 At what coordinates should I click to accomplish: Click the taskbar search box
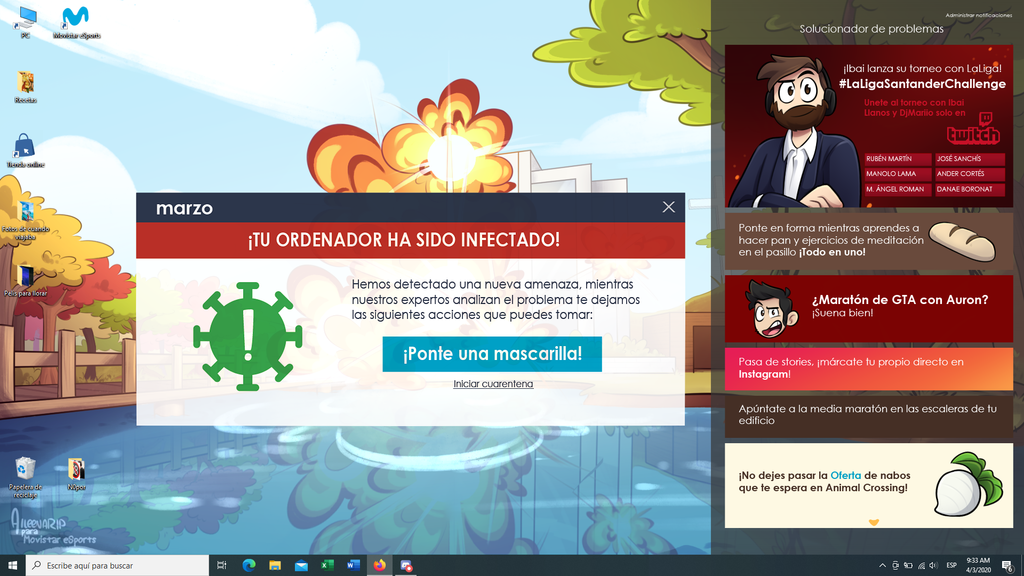pos(118,565)
